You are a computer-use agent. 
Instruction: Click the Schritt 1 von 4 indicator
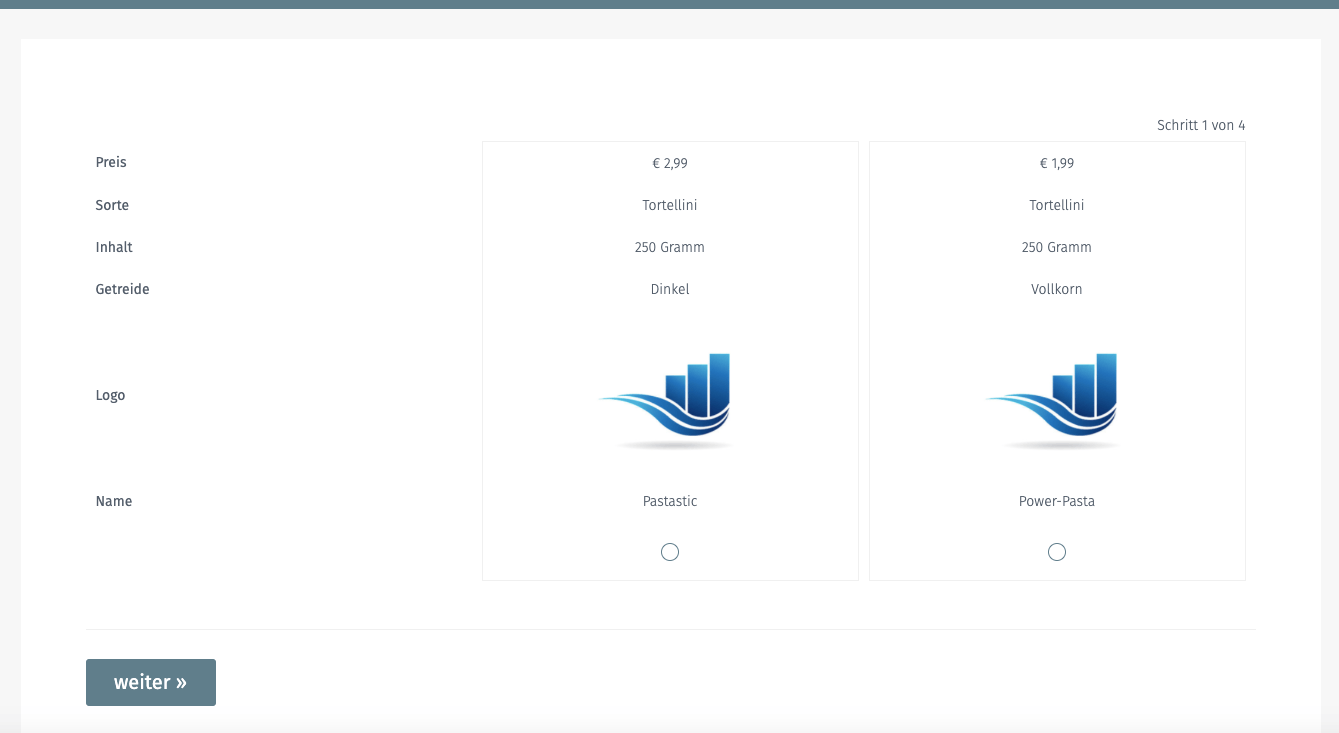click(1201, 125)
